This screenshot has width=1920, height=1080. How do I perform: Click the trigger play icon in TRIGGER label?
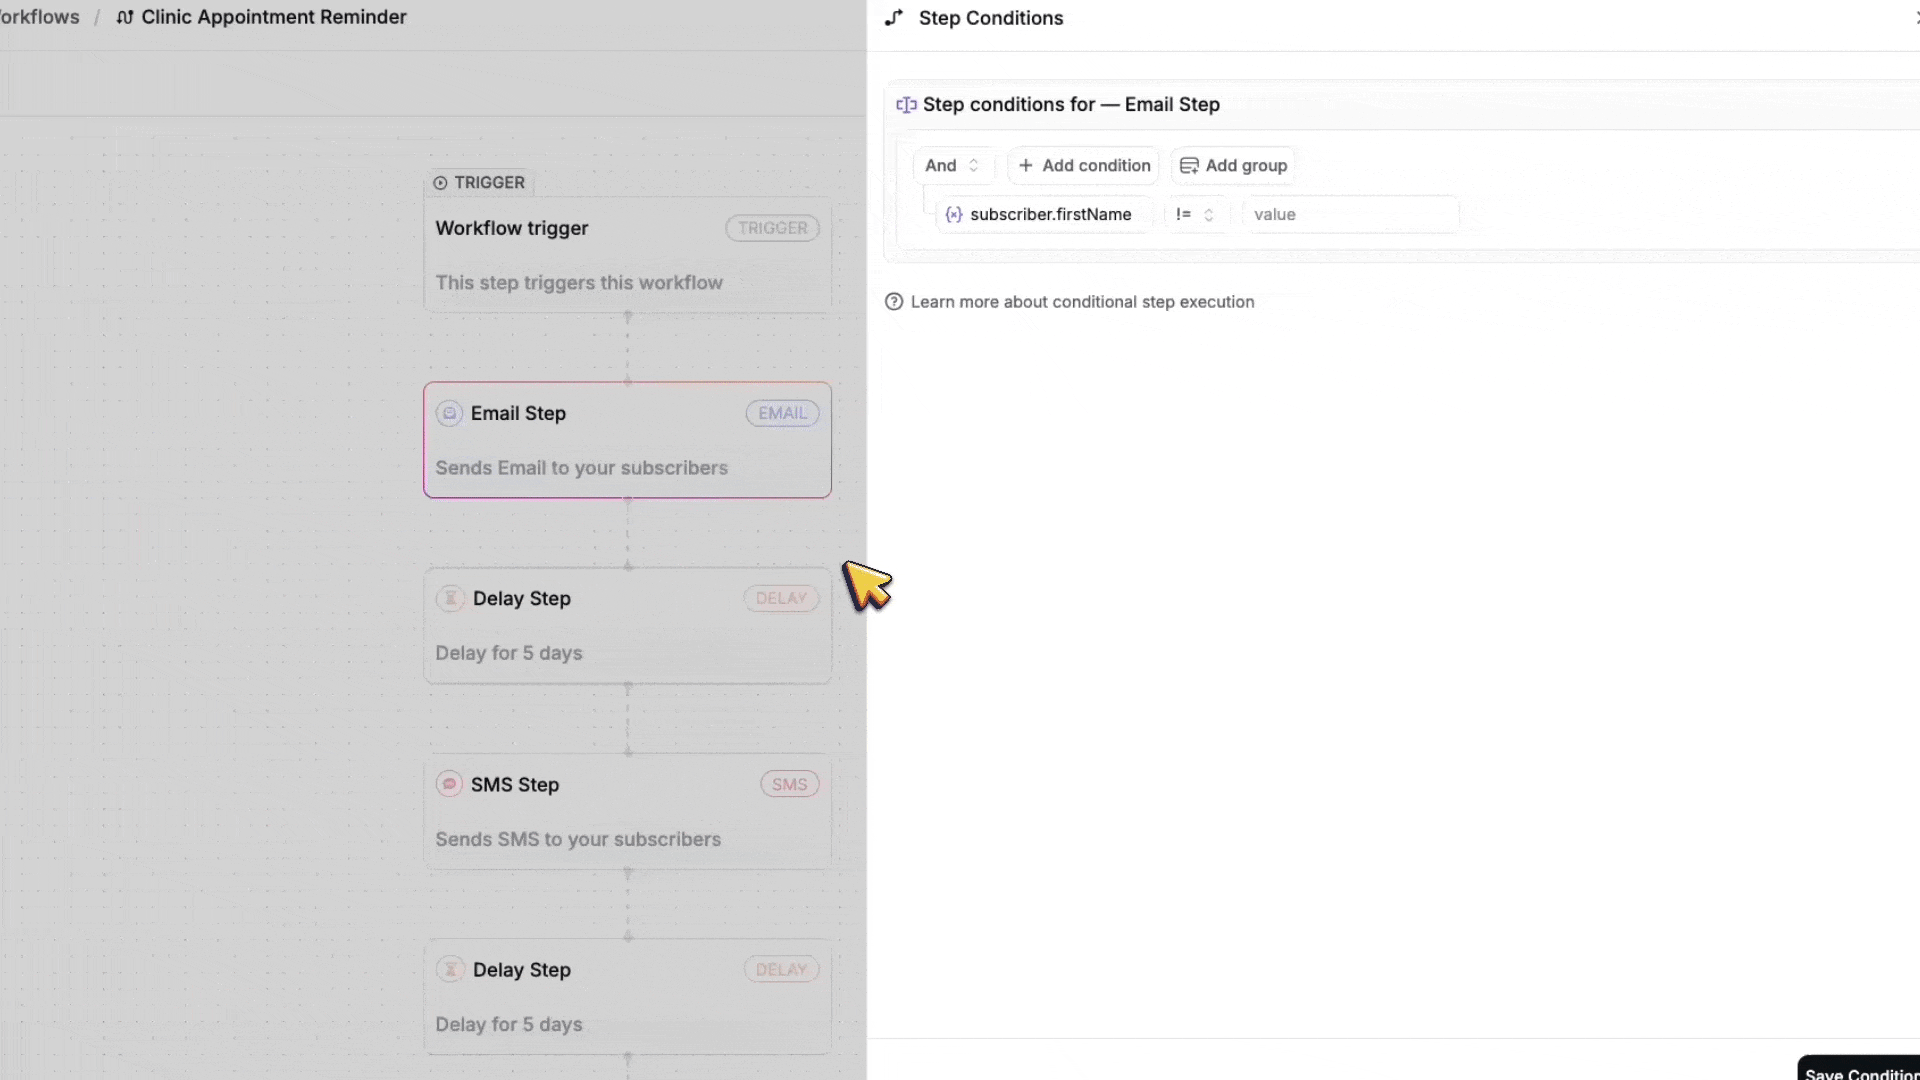440,182
